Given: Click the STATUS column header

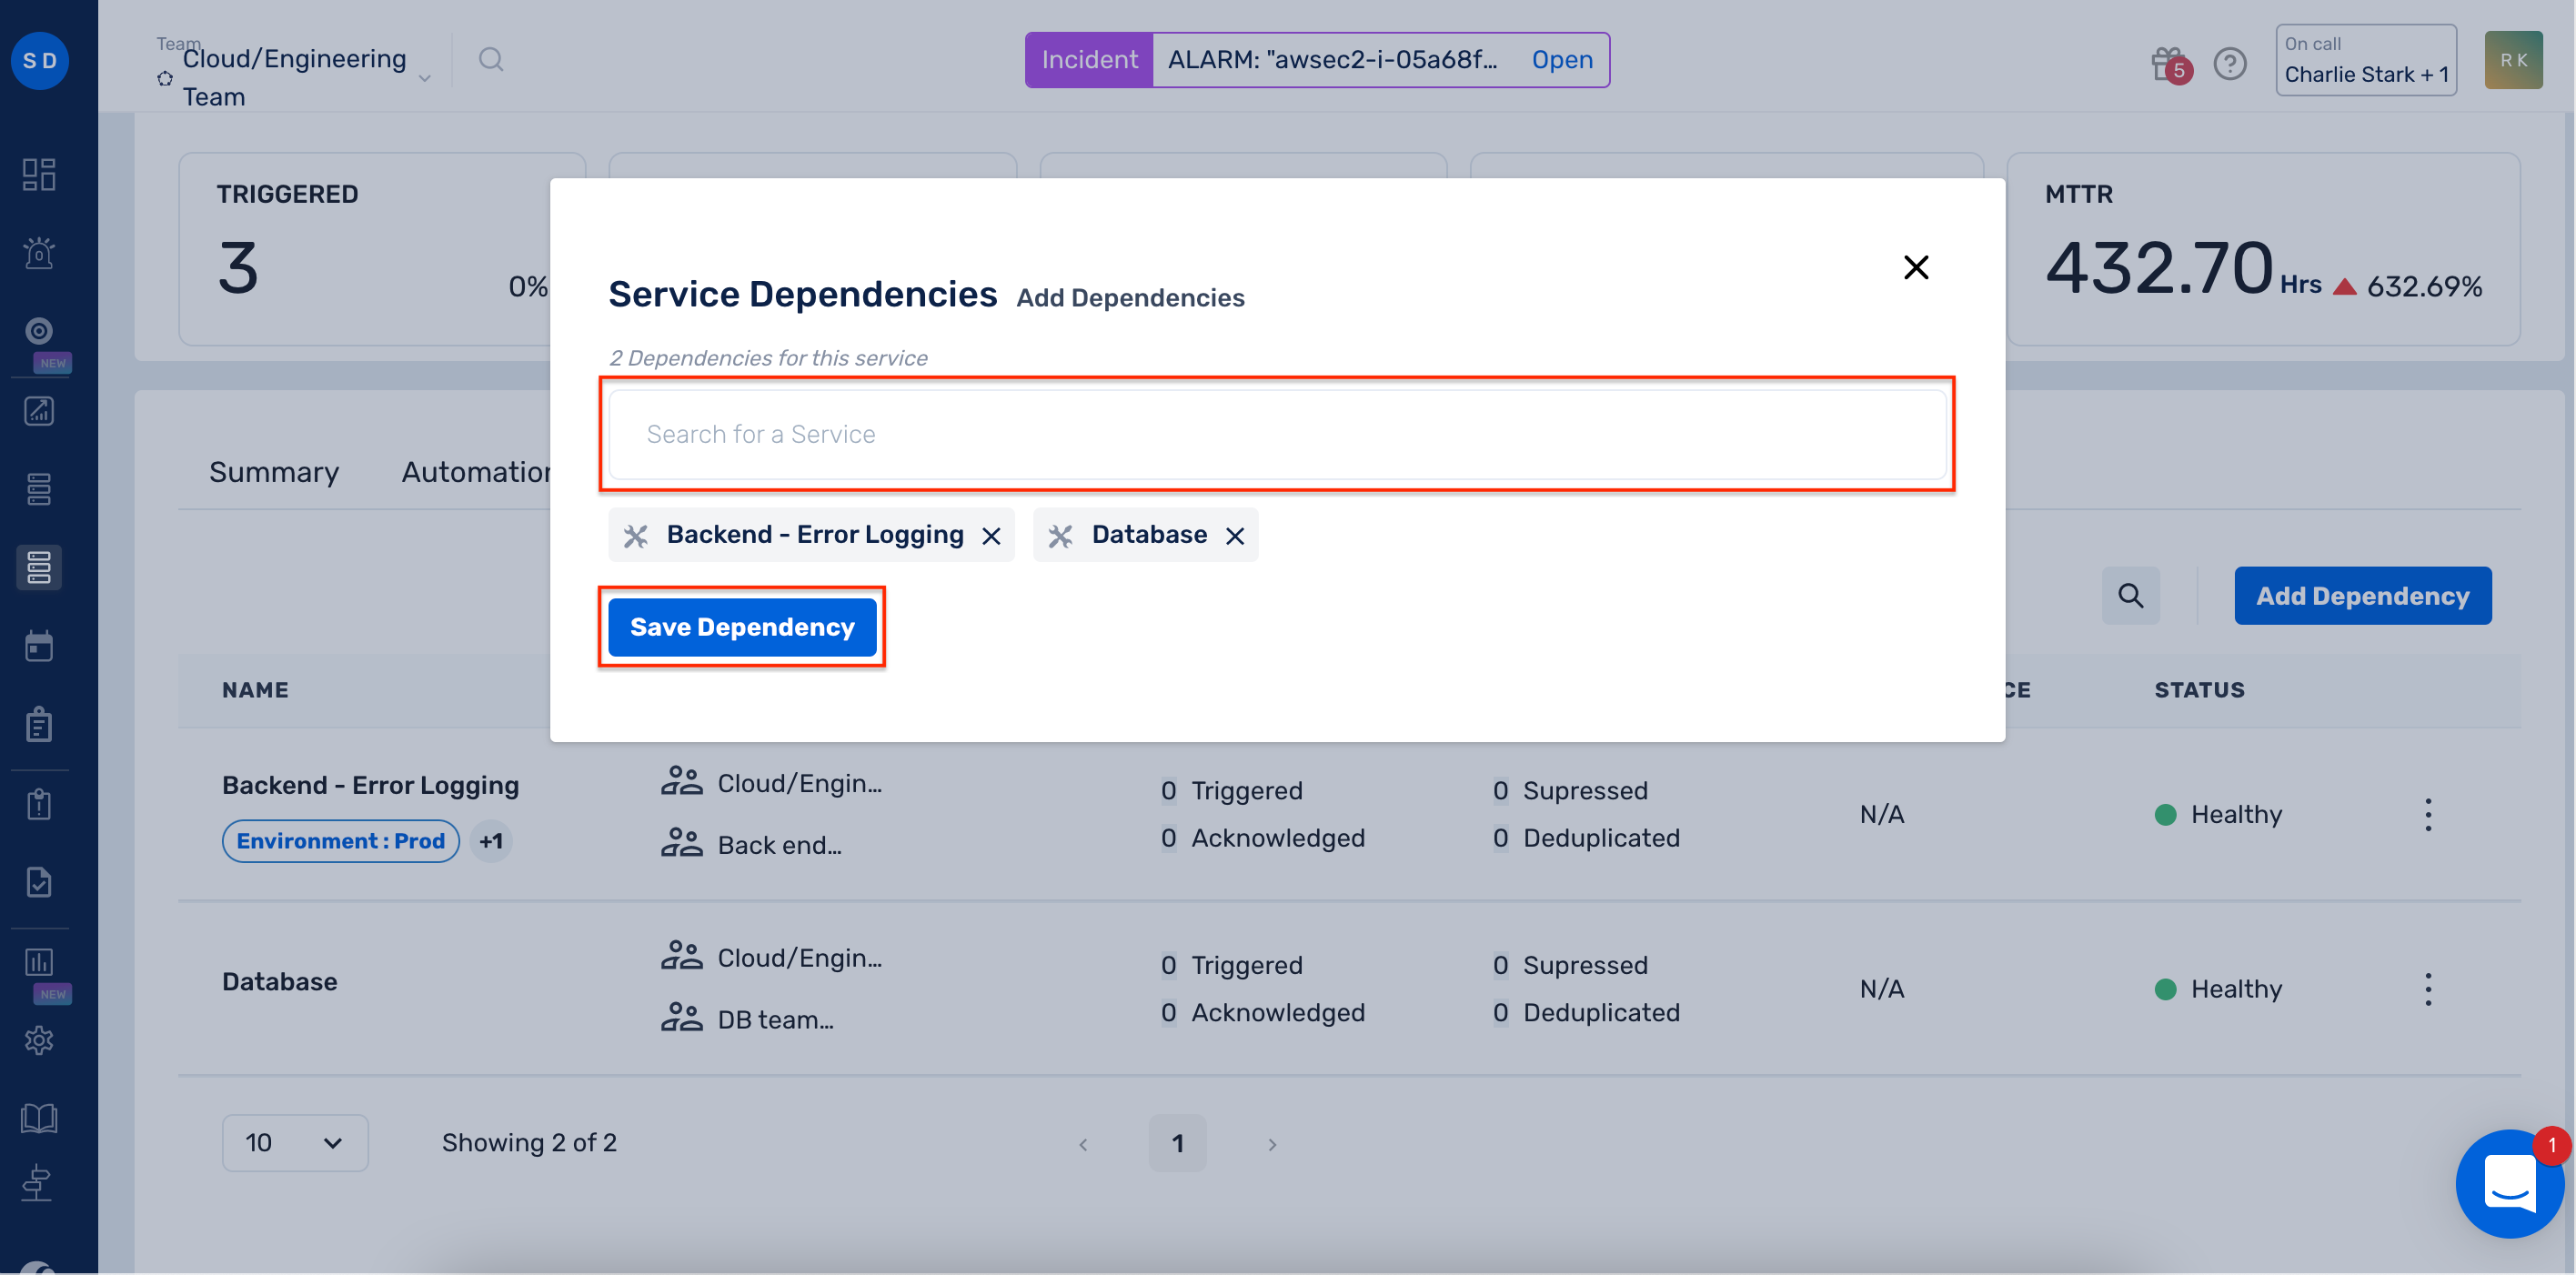Looking at the screenshot, I should (2199, 690).
